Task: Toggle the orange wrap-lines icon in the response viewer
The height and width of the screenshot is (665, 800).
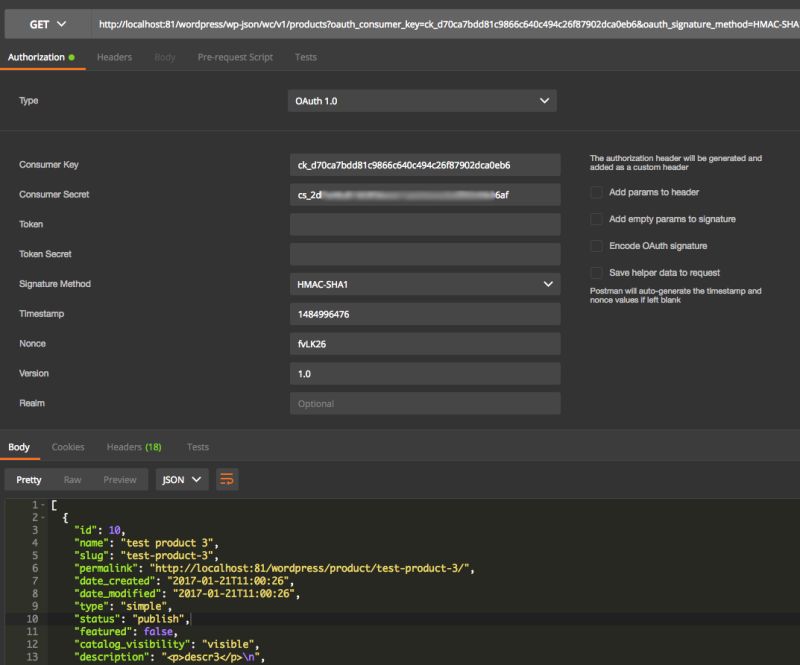Action: pyautogui.click(x=228, y=479)
